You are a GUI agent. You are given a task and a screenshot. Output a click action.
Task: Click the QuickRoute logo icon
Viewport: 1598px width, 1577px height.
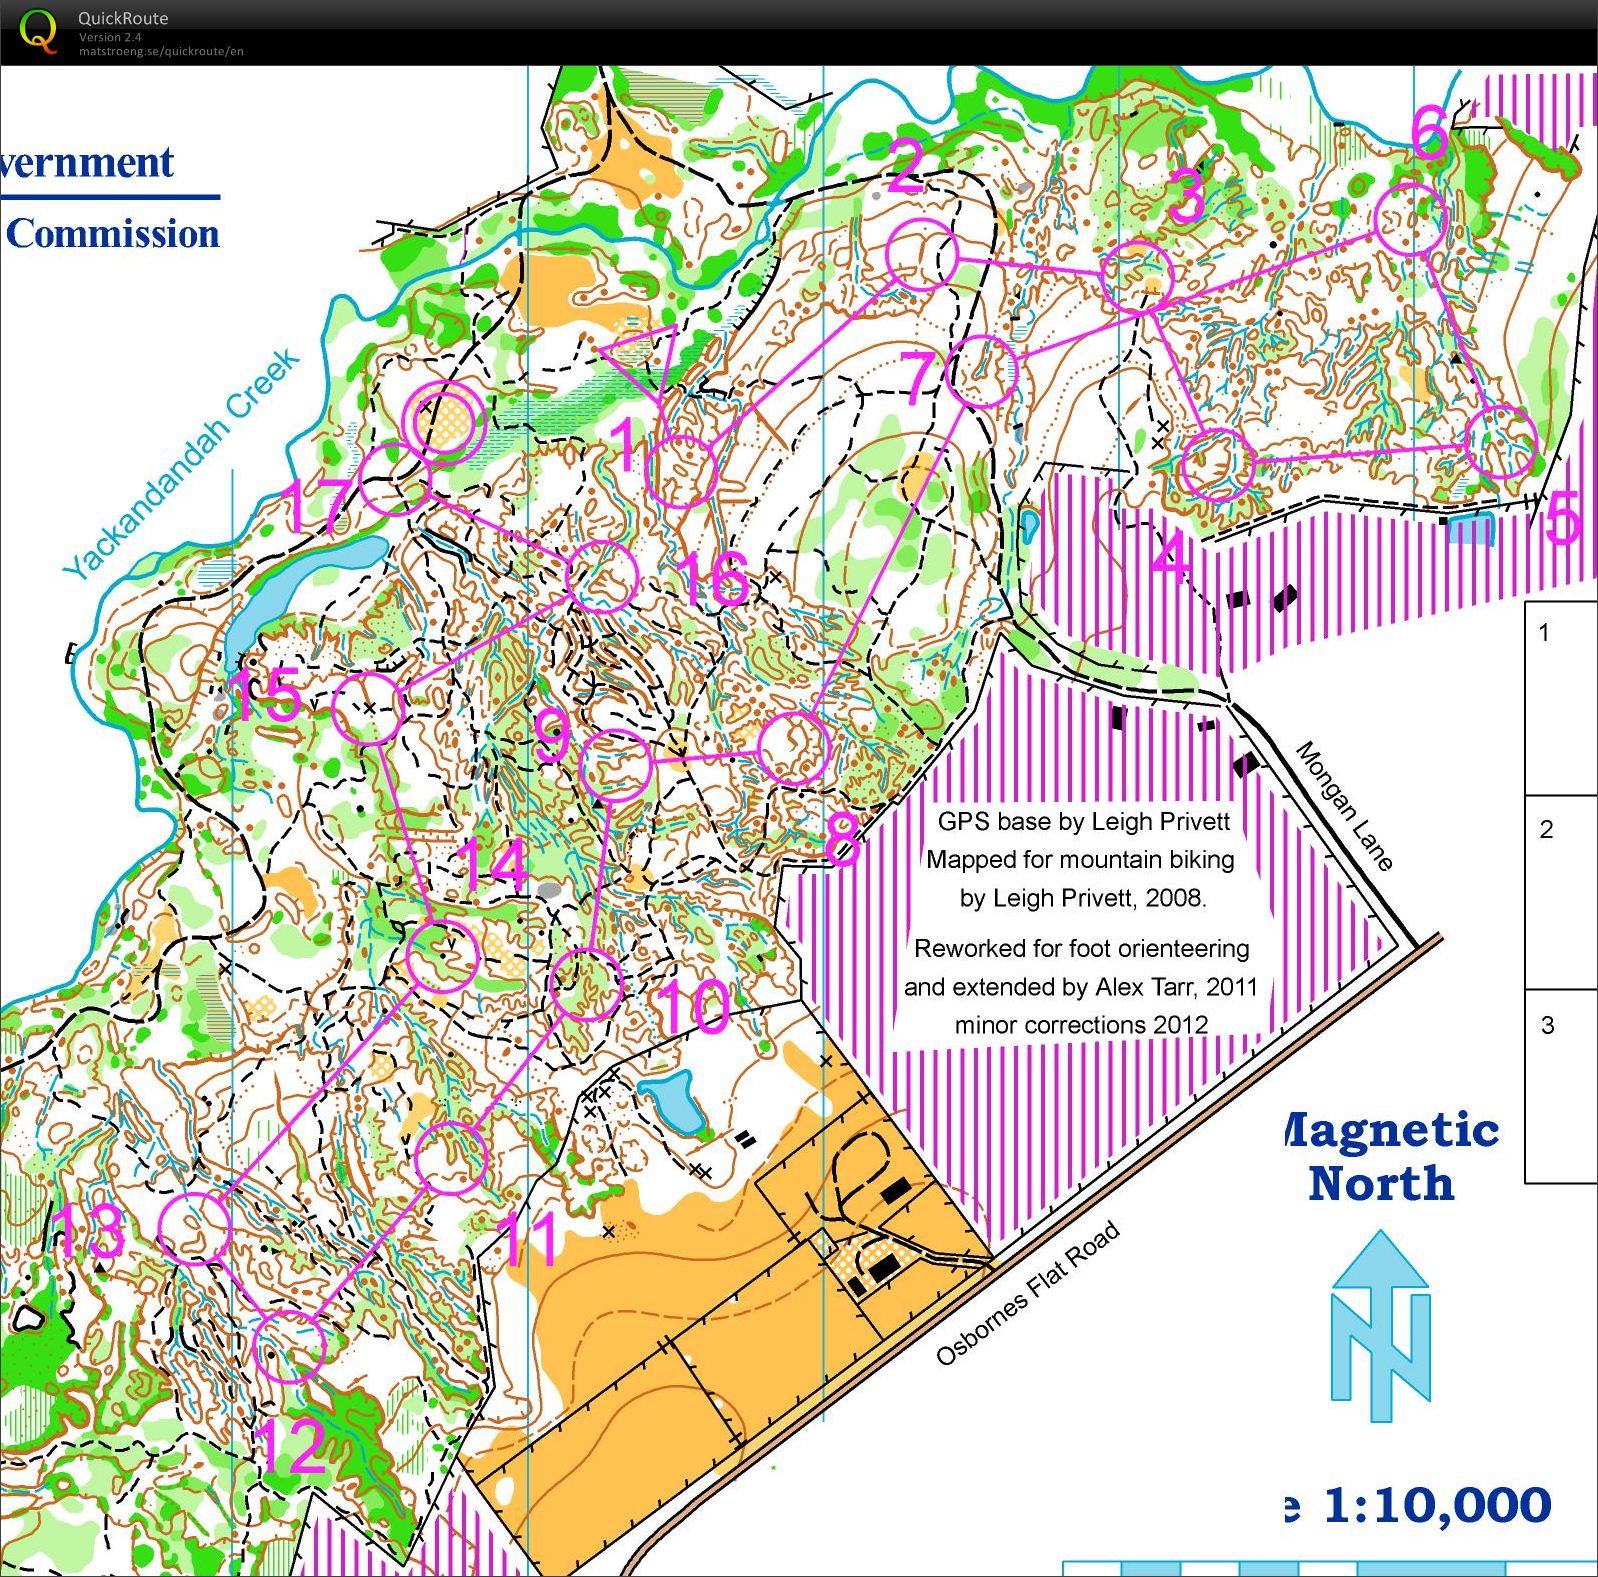click(x=38, y=30)
